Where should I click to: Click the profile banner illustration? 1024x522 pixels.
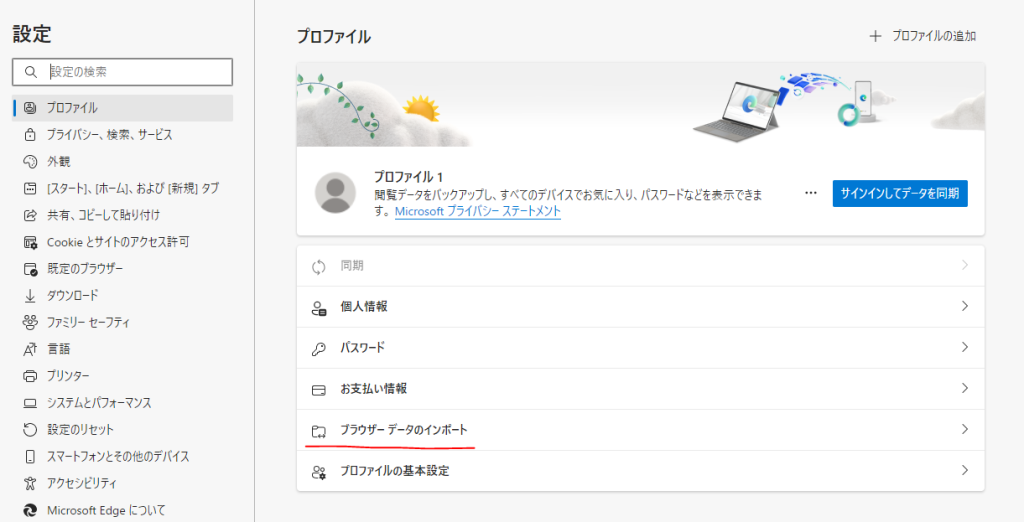(x=641, y=105)
